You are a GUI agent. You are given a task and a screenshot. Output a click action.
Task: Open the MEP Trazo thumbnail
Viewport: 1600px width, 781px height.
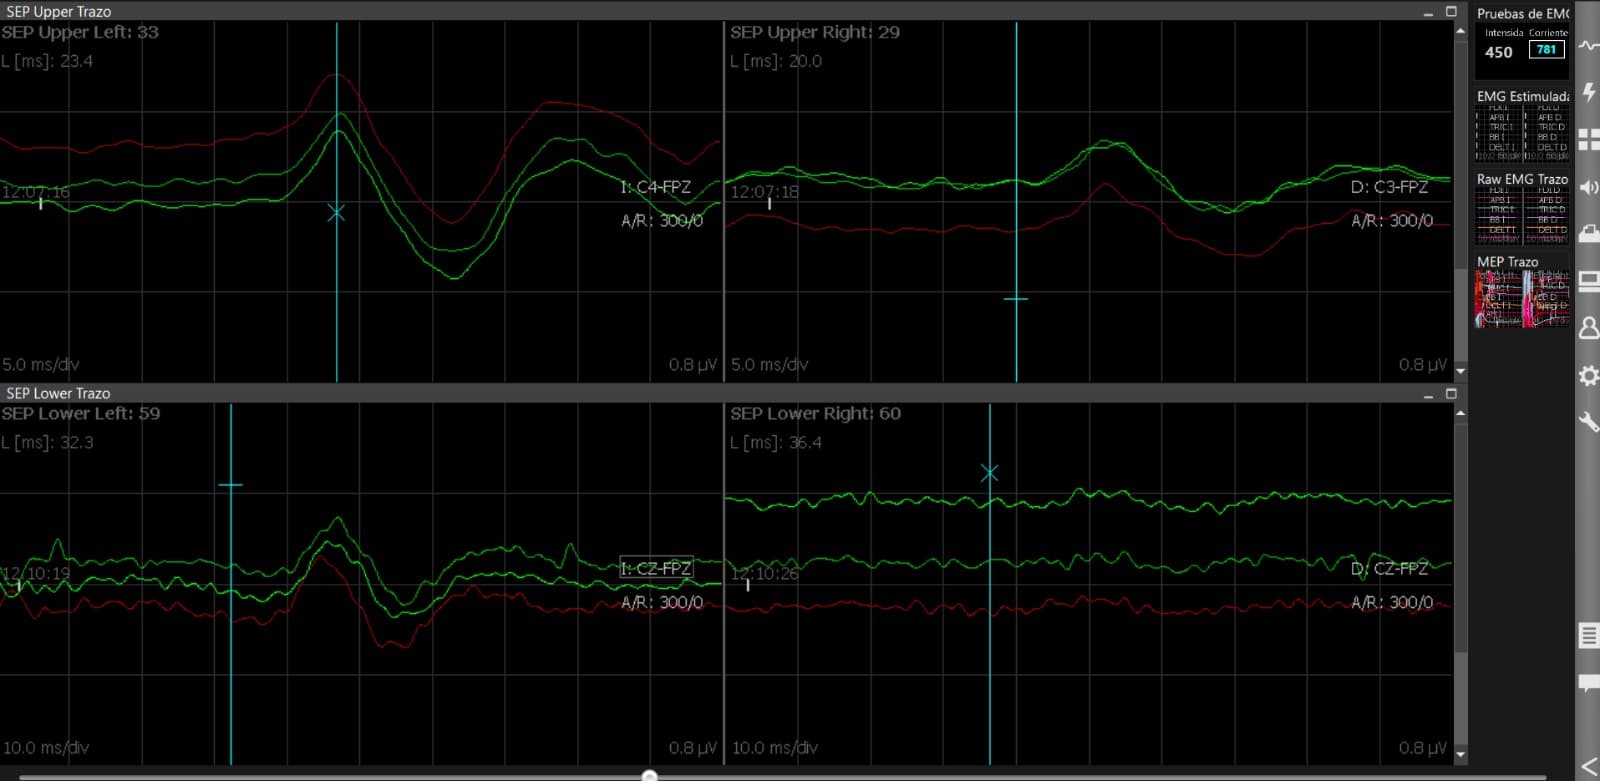click(1522, 298)
